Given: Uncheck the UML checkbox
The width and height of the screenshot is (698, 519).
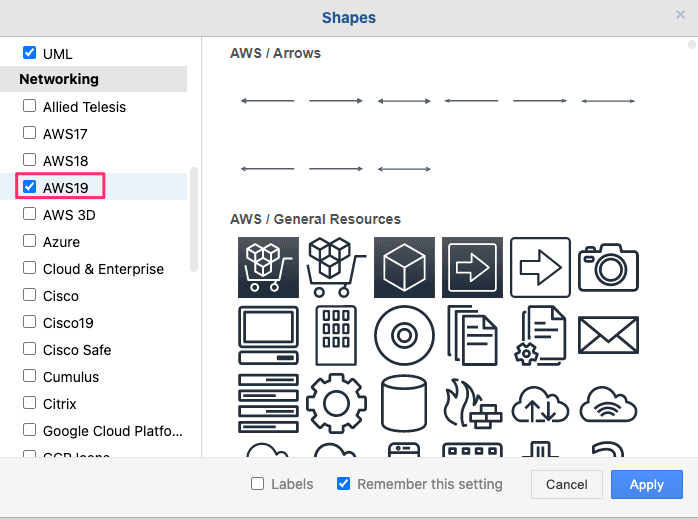Looking at the screenshot, I should click(29, 53).
